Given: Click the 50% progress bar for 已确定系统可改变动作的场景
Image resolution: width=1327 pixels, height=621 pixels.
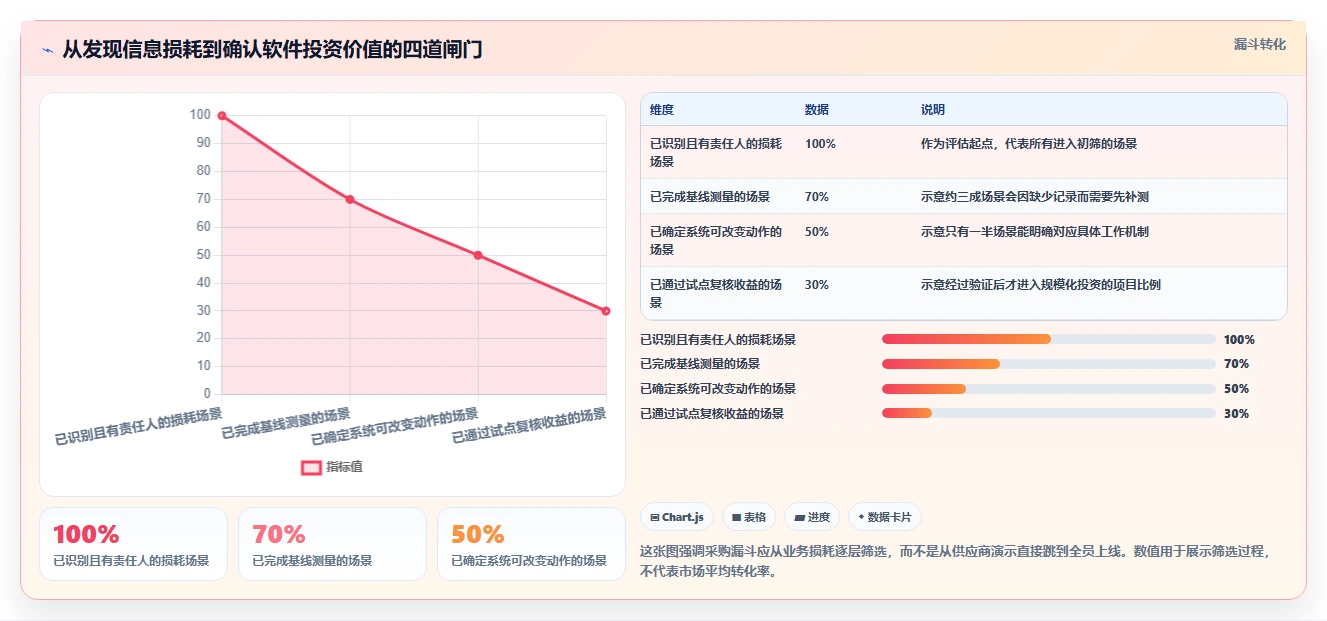Looking at the screenshot, I should [1048, 389].
